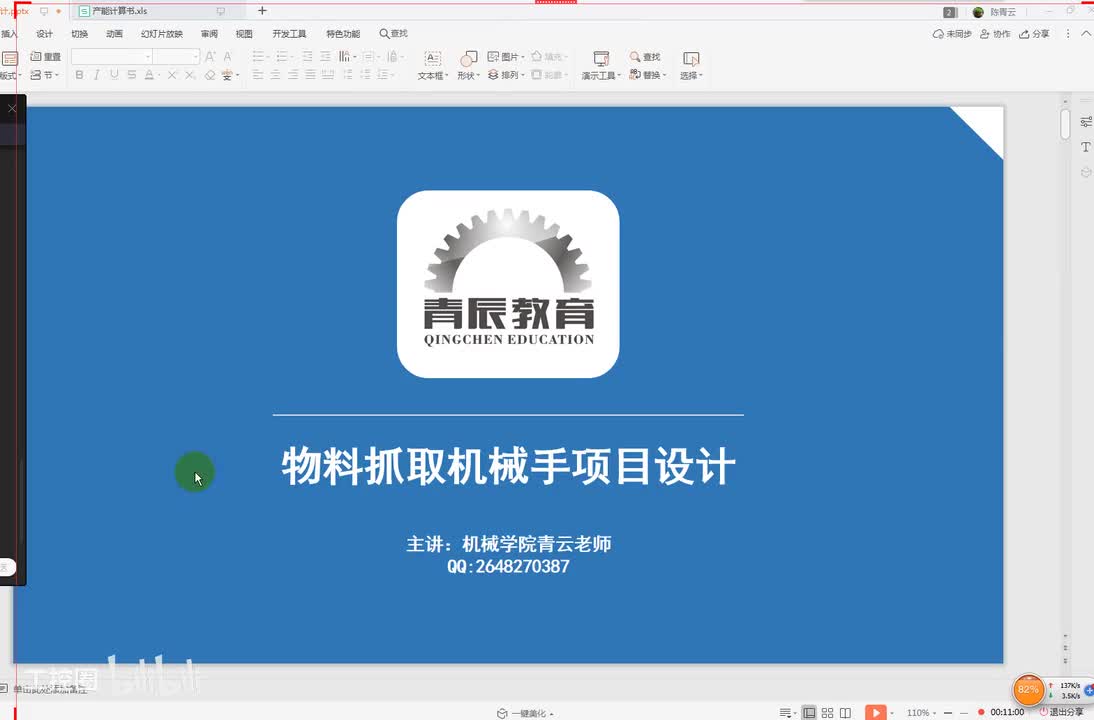Click the 协作 collaborate button
This screenshot has width=1094, height=720.
point(995,34)
